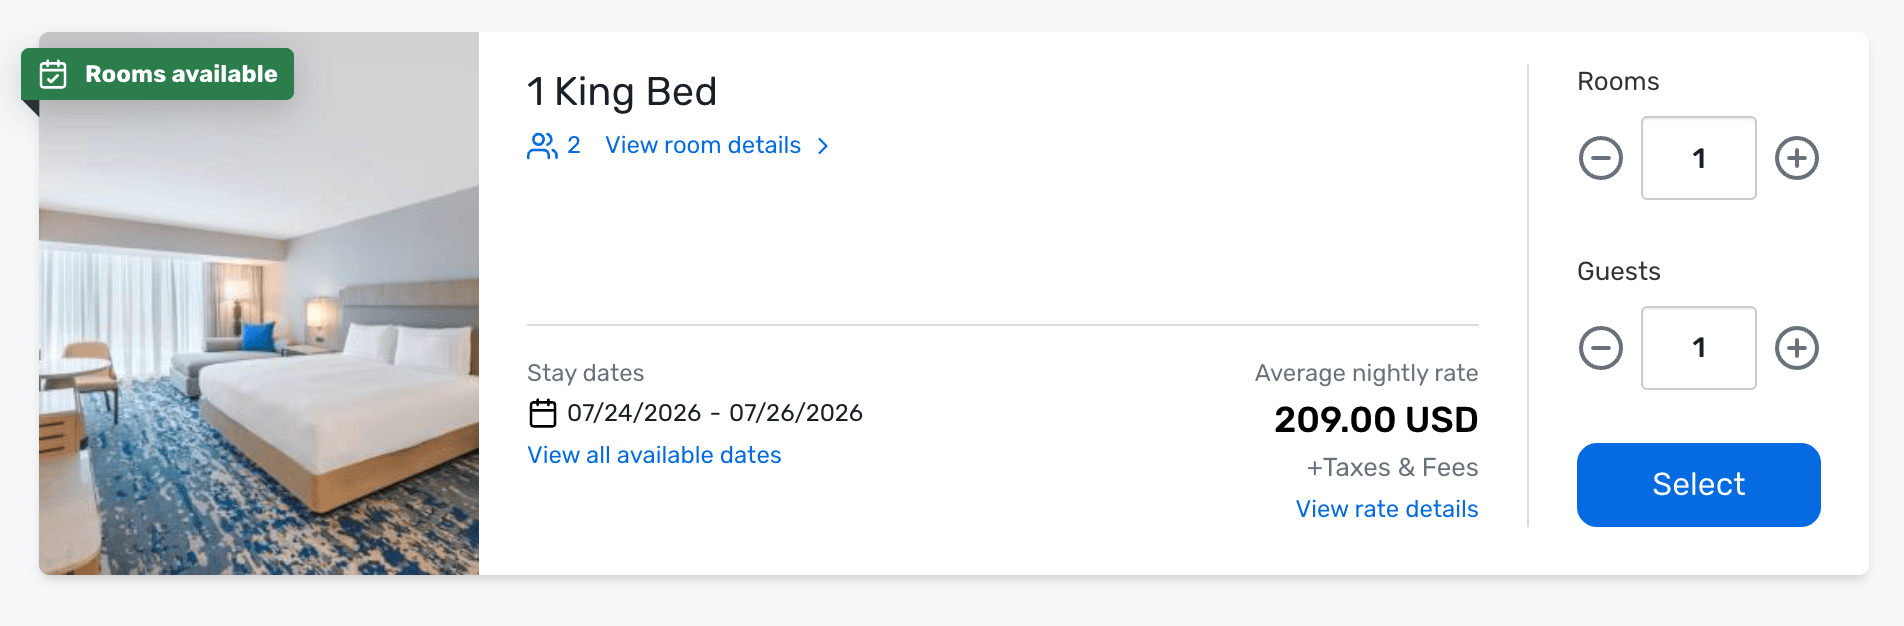This screenshot has height=626, width=1904.
Task: Decrease the number of rooms
Action: (1600, 158)
